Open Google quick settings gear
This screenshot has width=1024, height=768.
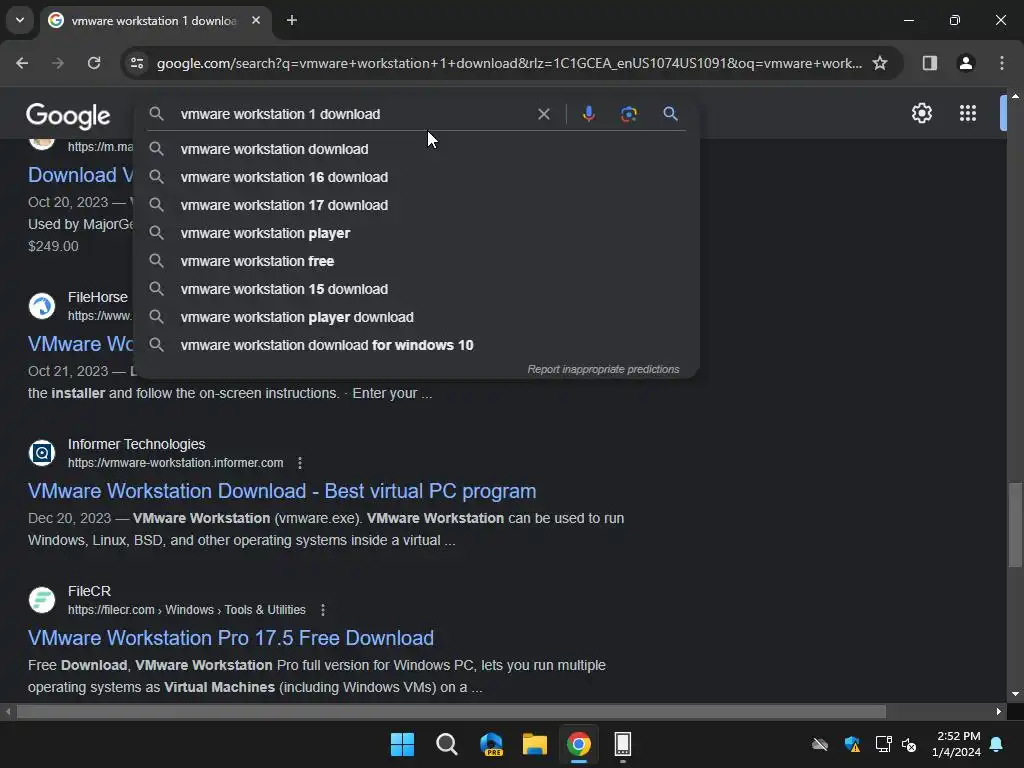(921, 113)
